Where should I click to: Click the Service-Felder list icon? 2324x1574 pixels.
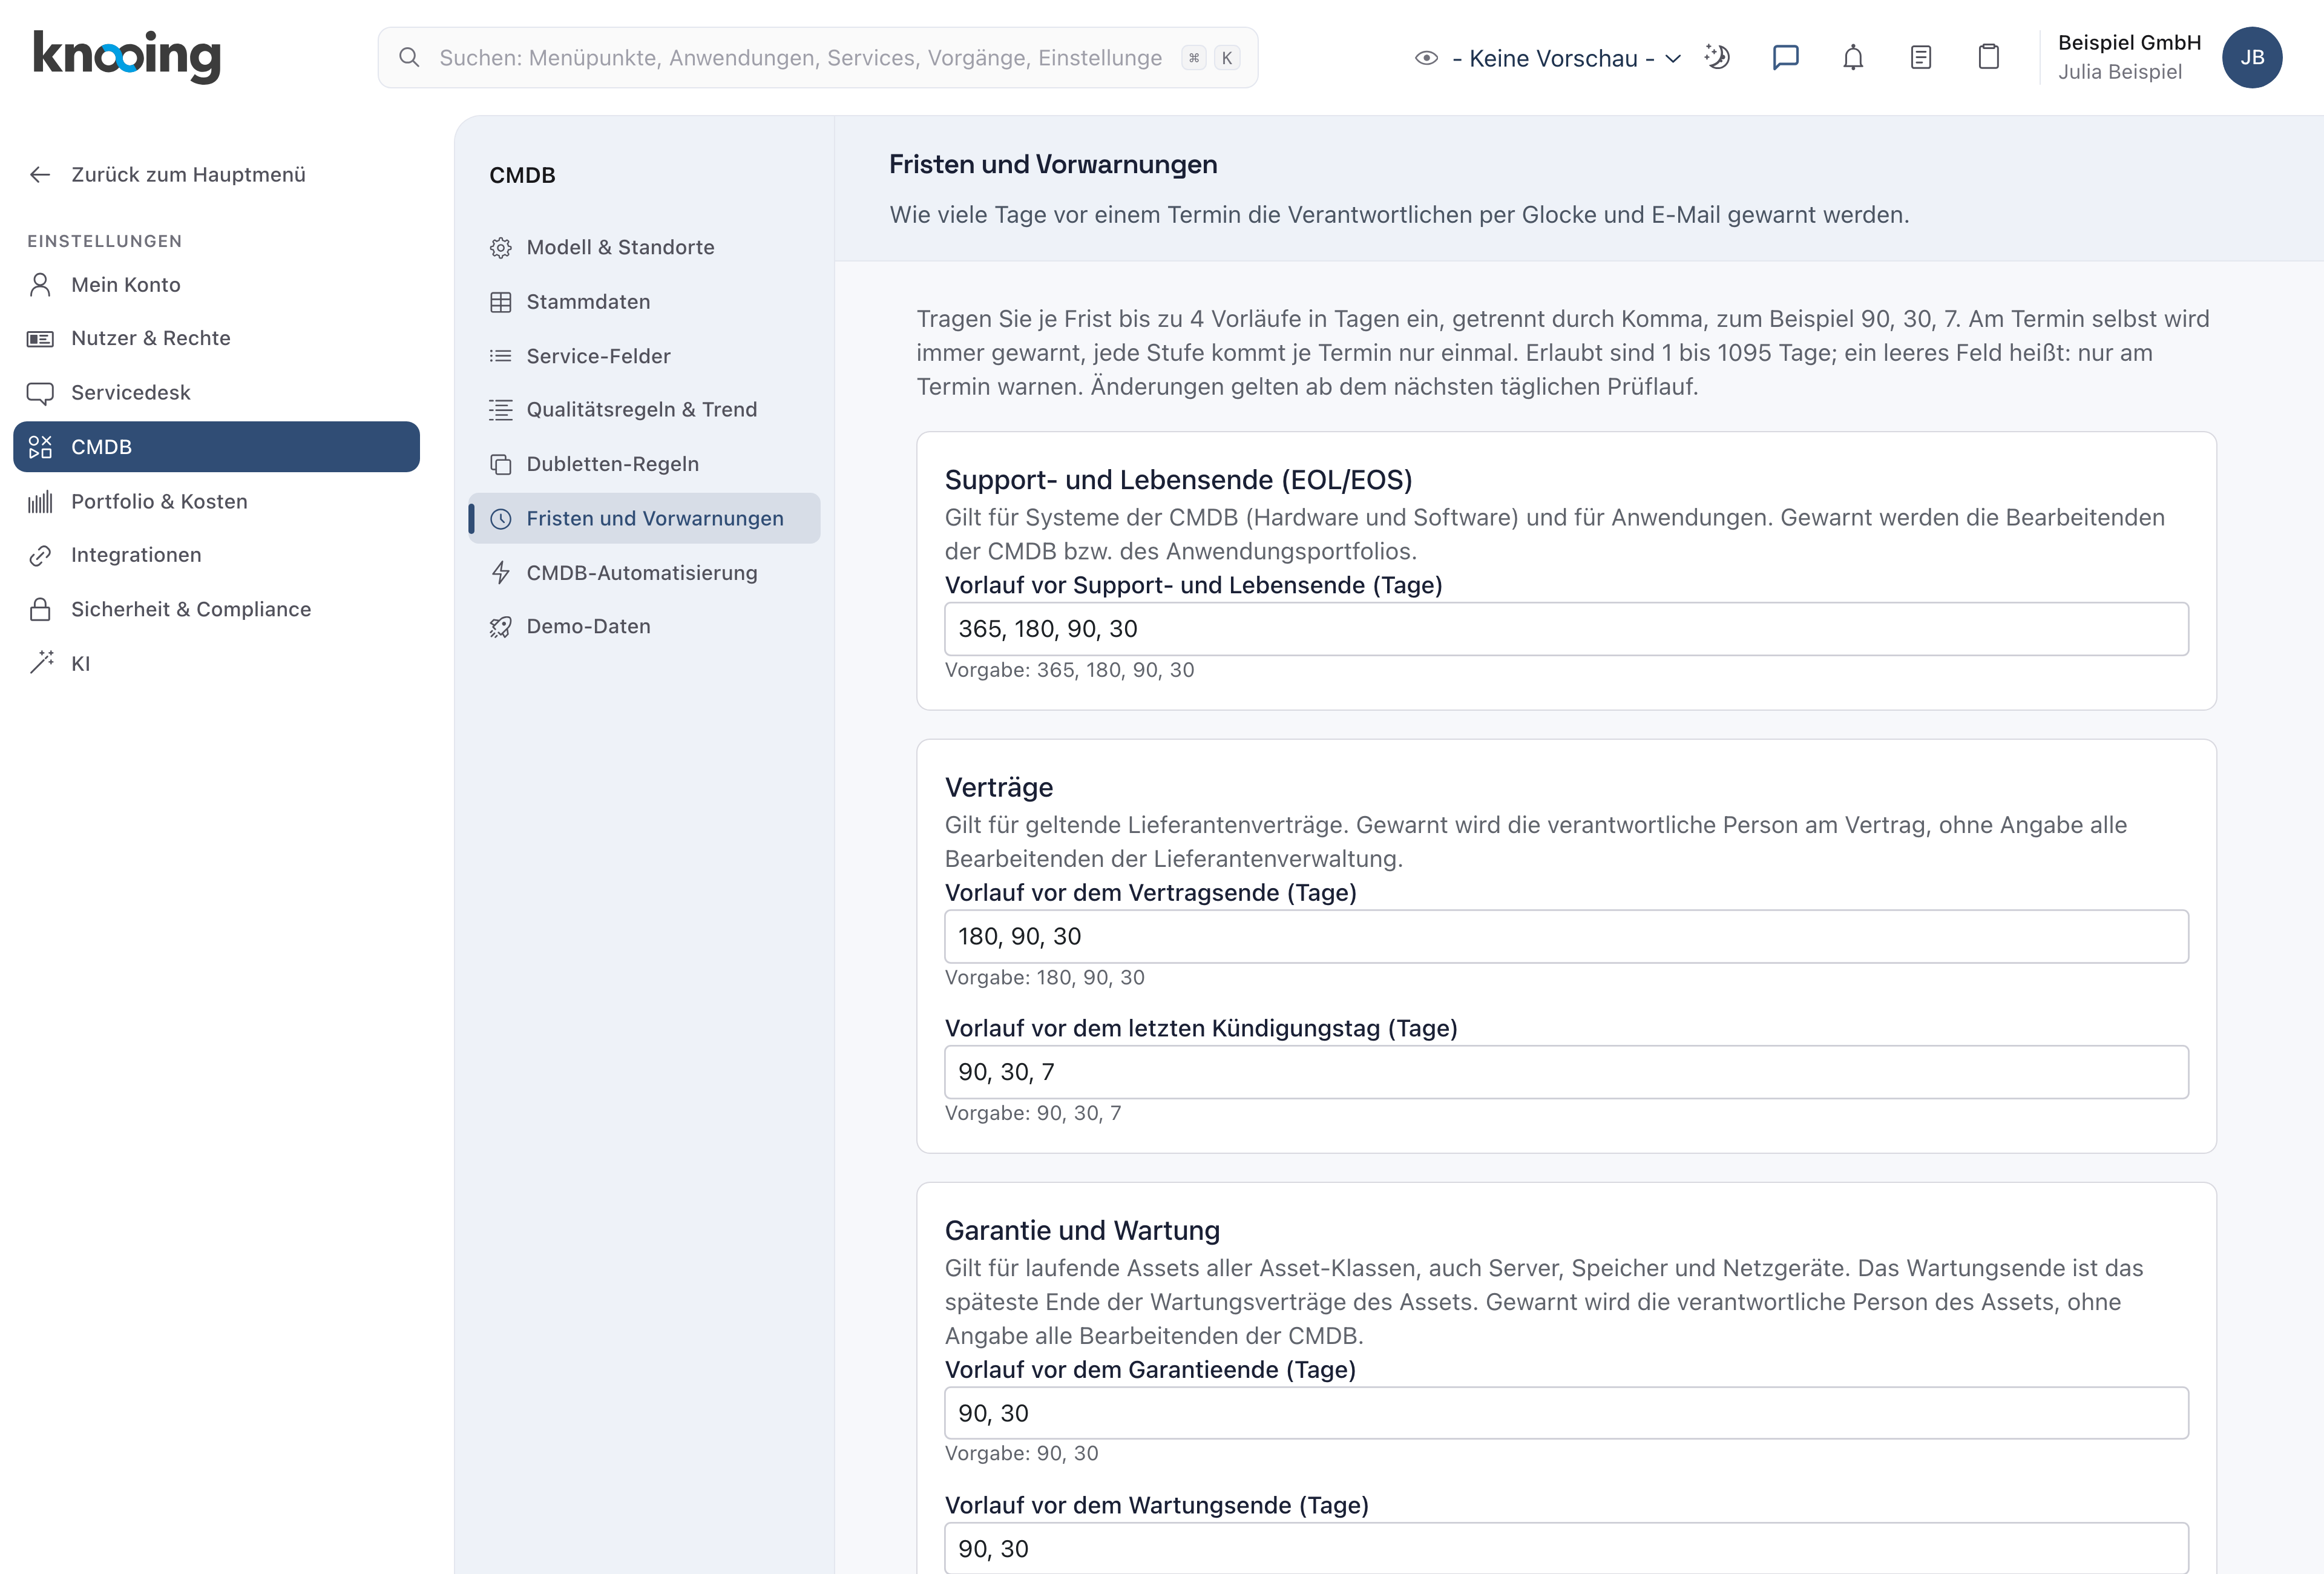click(501, 356)
